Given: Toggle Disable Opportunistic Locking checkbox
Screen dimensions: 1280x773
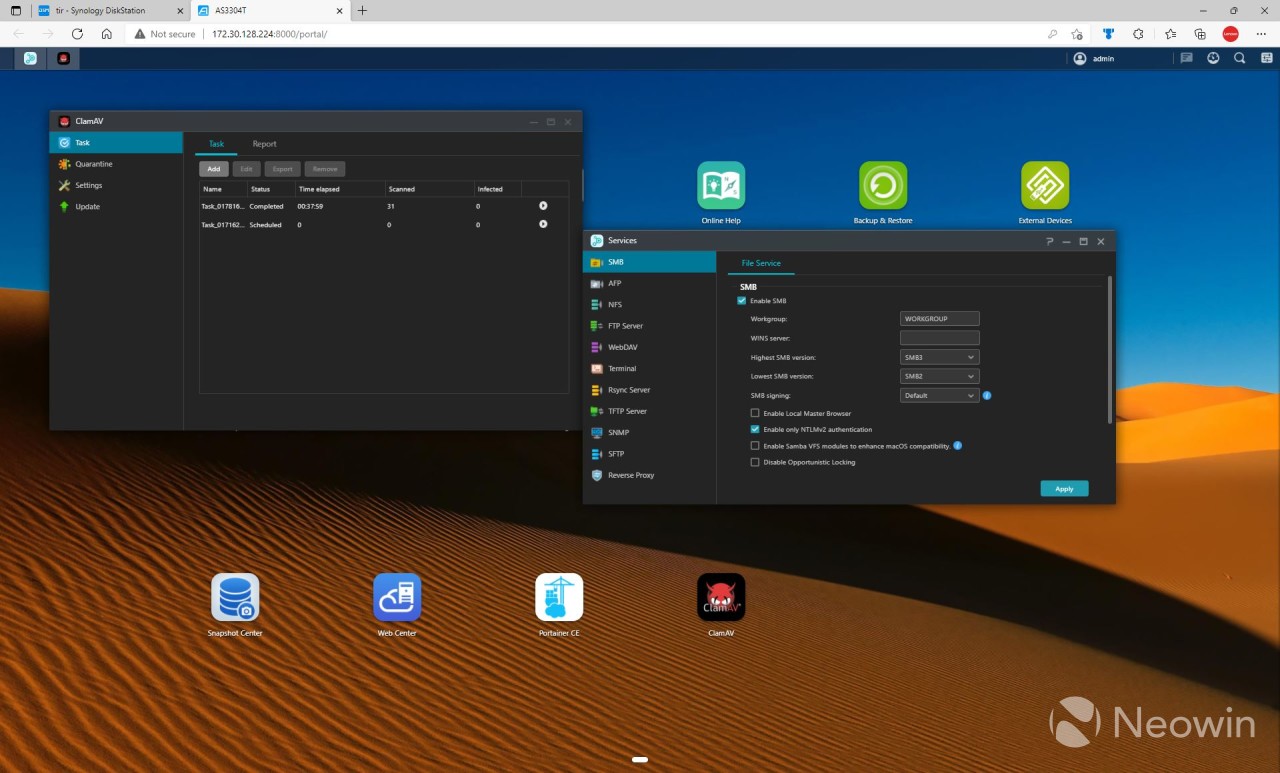Looking at the screenshot, I should coord(755,462).
